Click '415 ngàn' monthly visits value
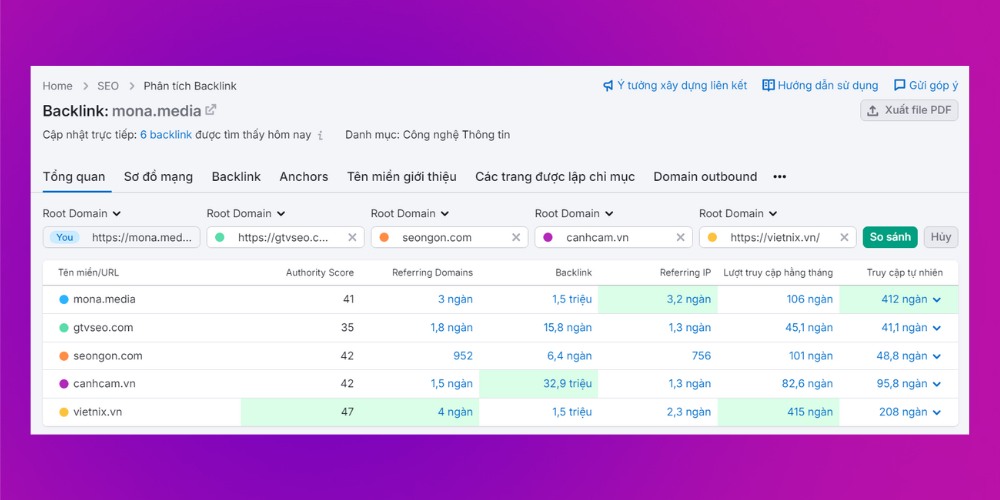This screenshot has width=1000, height=500. tap(810, 412)
